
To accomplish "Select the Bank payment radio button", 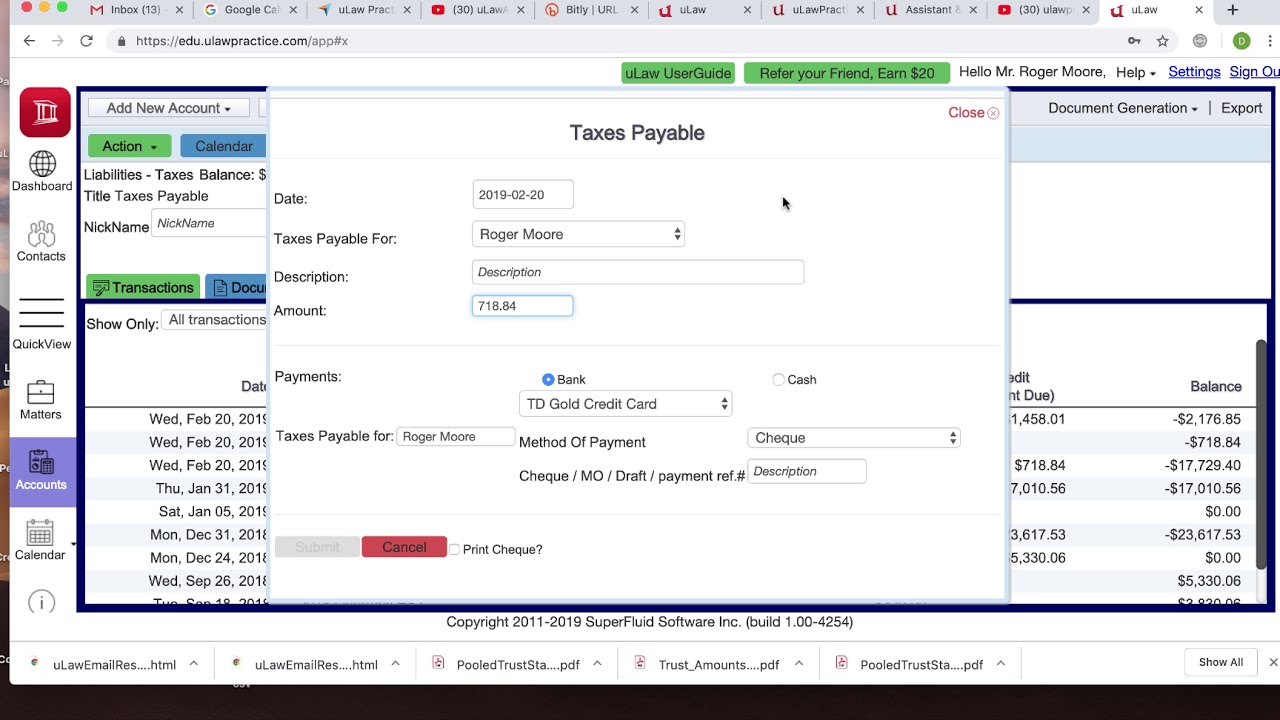I will click(x=548, y=380).
